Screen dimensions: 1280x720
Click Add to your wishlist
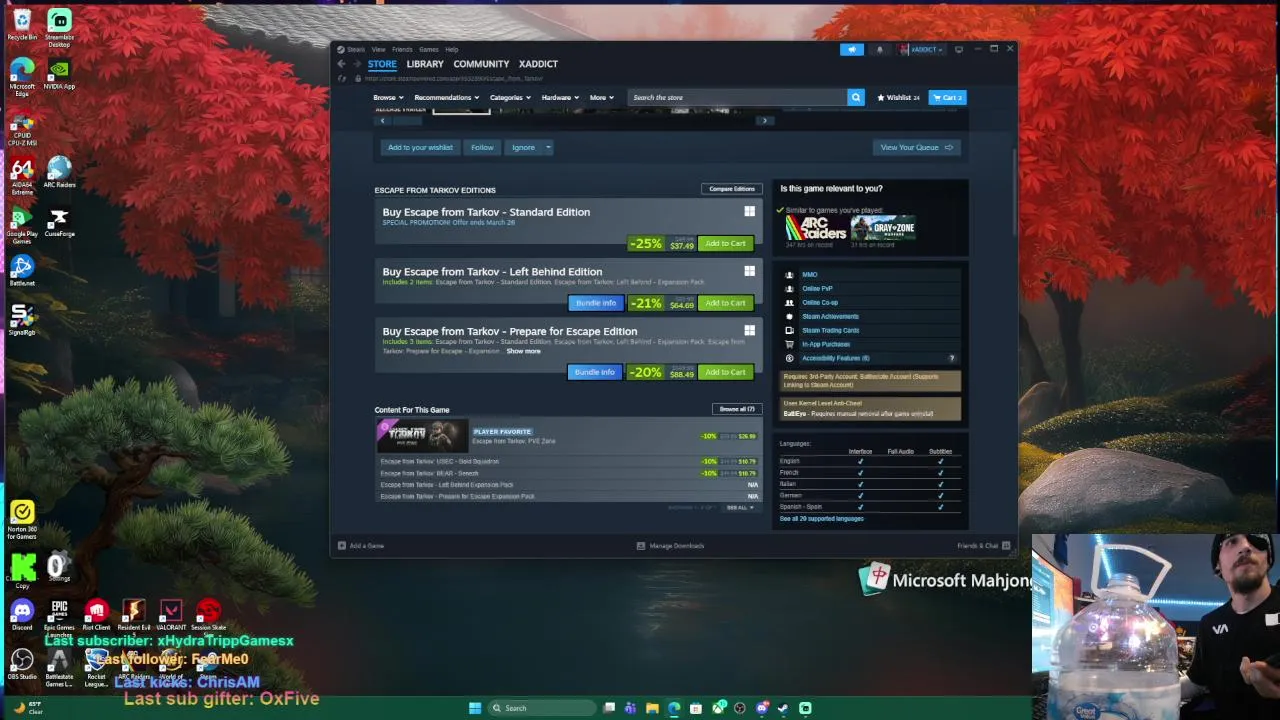420,147
